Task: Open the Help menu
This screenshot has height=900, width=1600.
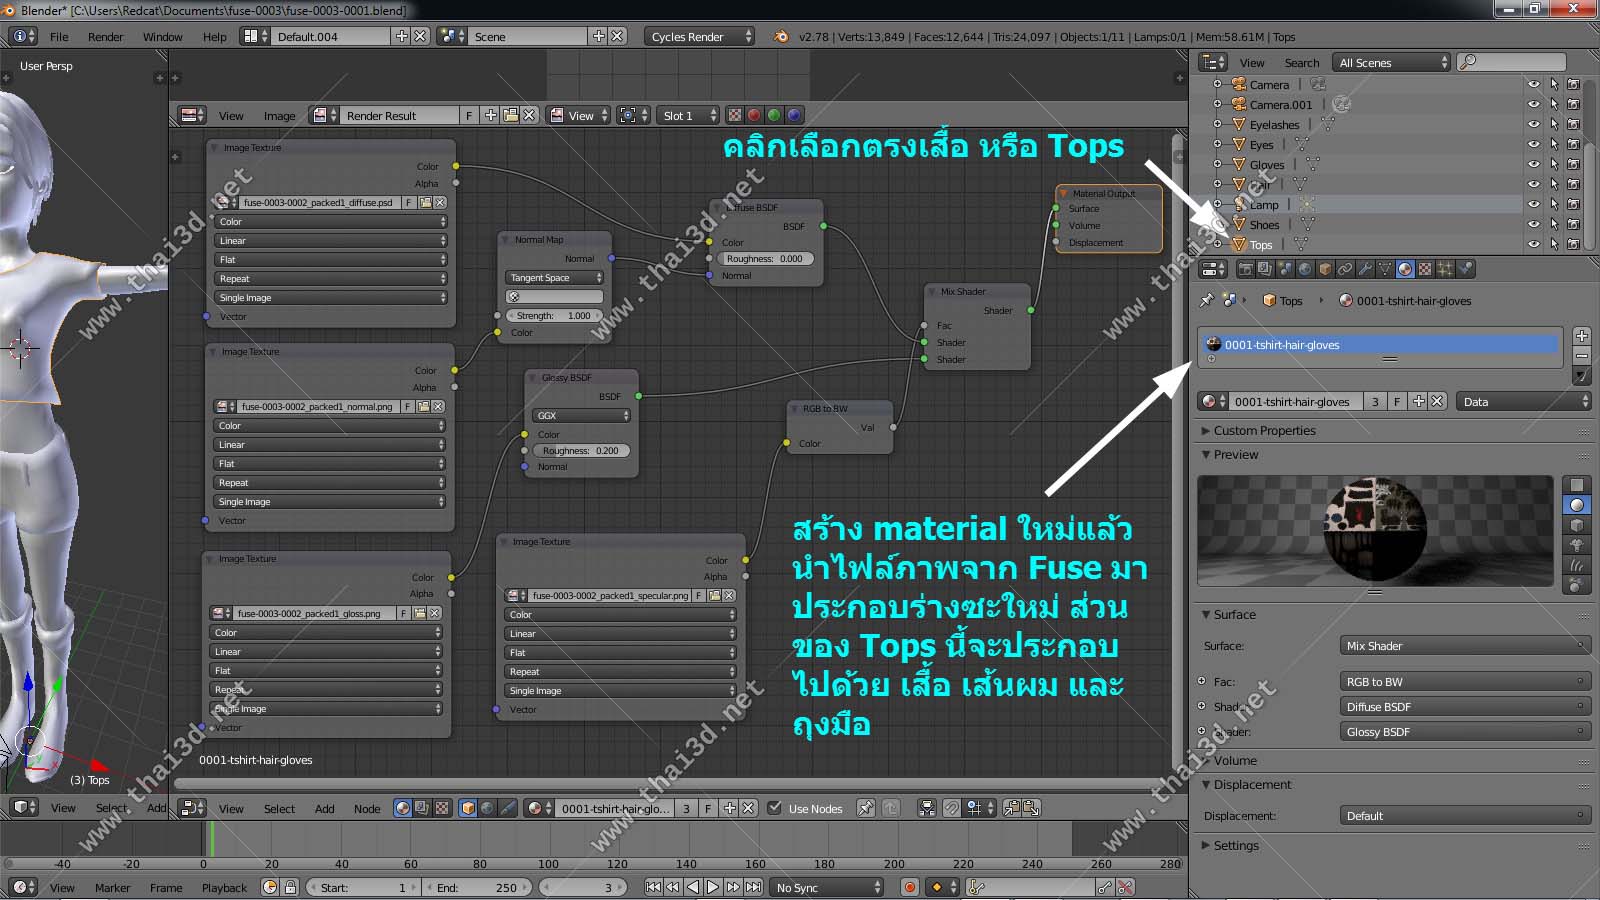Action: [214, 37]
